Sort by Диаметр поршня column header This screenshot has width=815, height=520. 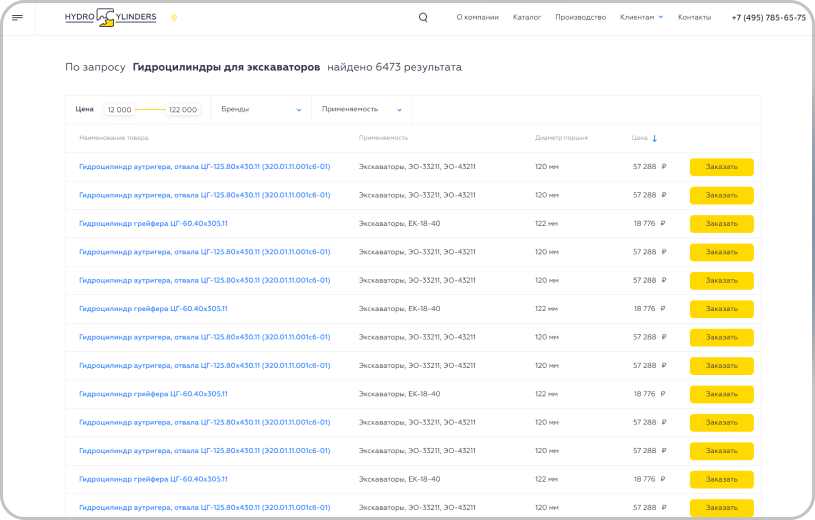pyautogui.click(x=561, y=138)
